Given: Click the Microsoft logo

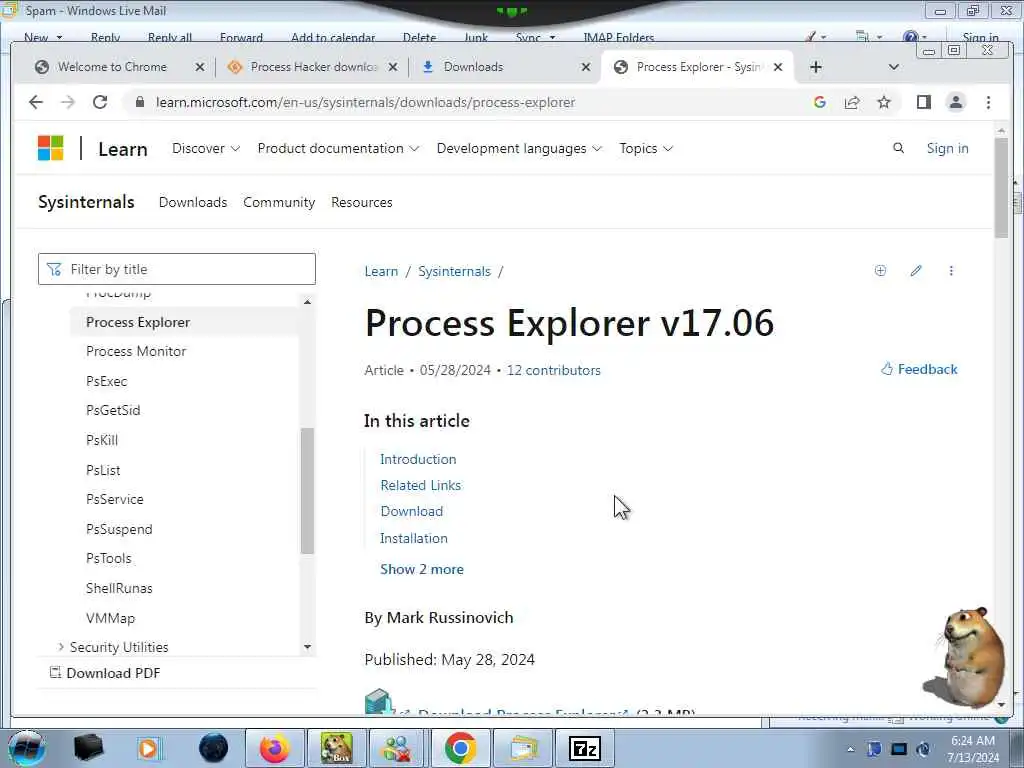Looking at the screenshot, I should pyautogui.click(x=50, y=148).
